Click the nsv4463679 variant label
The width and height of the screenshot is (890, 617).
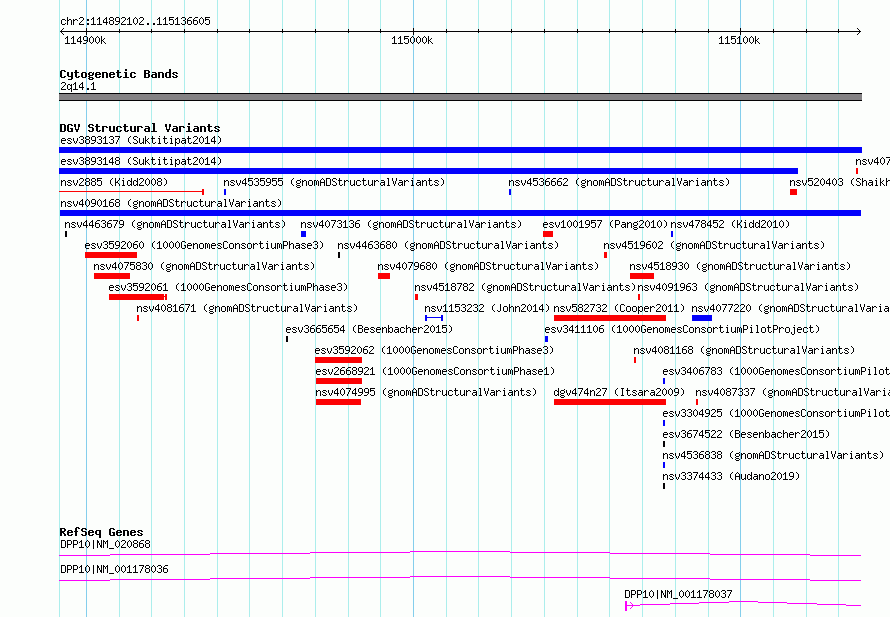[175, 224]
